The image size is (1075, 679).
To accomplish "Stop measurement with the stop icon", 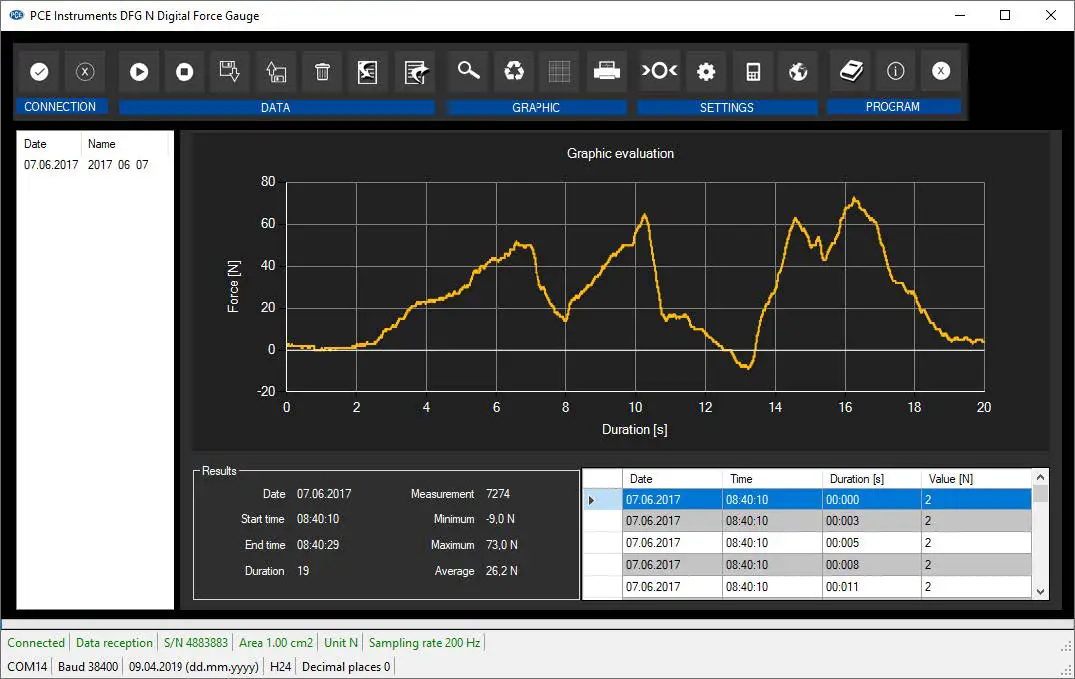I will [184, 71].
